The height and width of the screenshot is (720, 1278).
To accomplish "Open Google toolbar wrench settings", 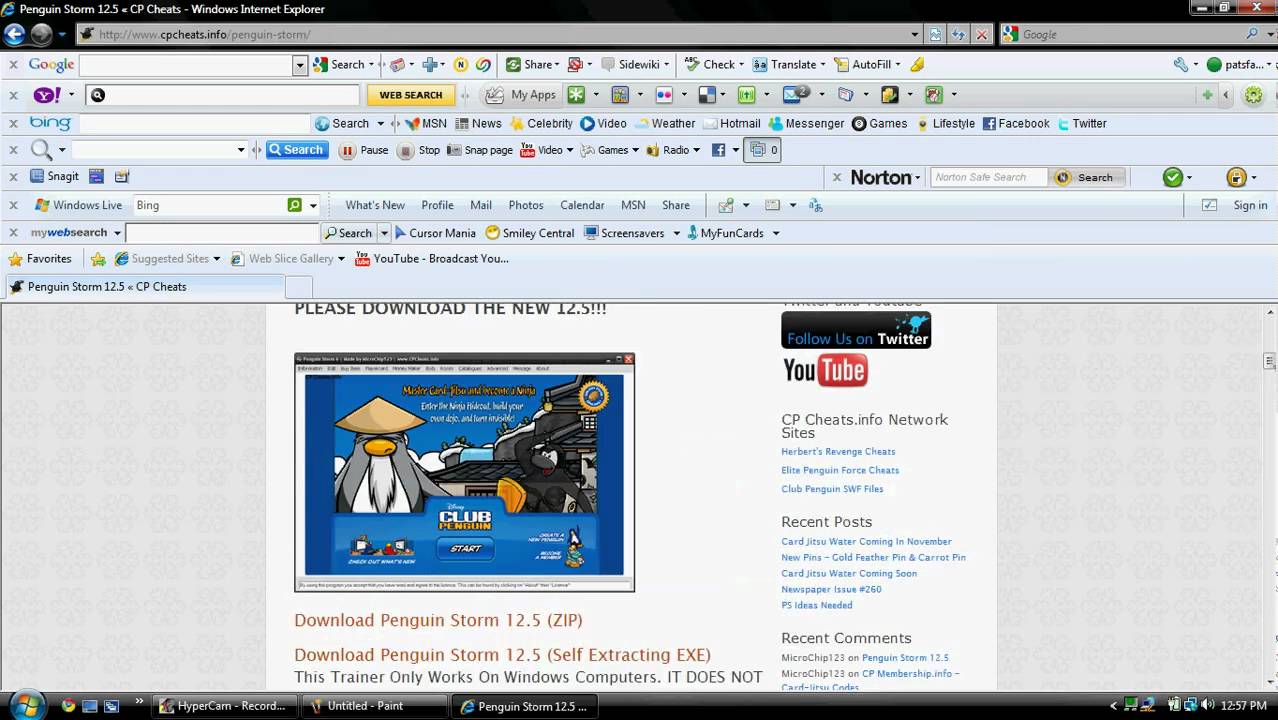I will tap(1180, 64).
